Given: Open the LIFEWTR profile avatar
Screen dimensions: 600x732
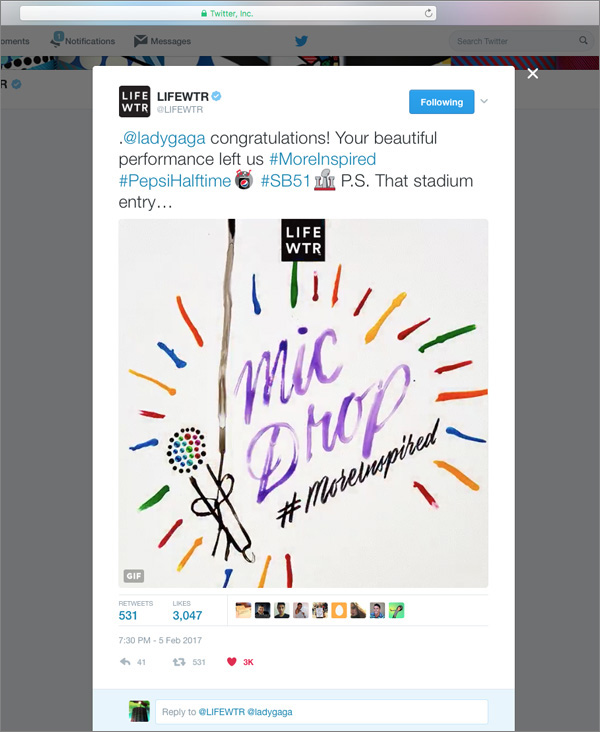Looking at the screenshot, I should [x=134, y=101].
